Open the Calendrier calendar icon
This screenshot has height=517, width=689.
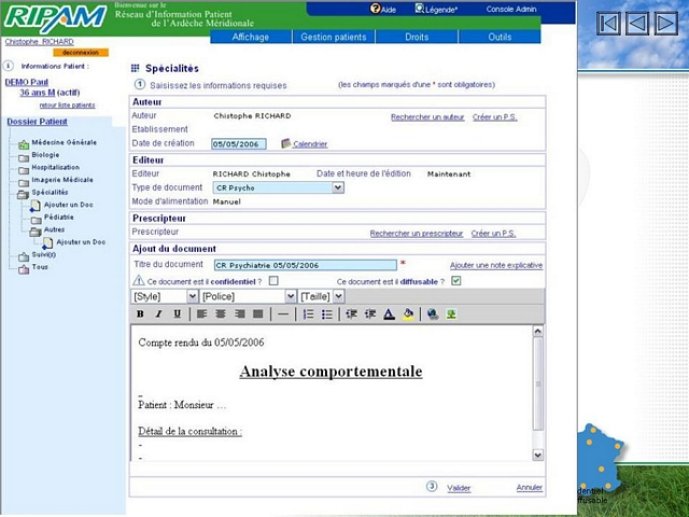tap(286, 143)
